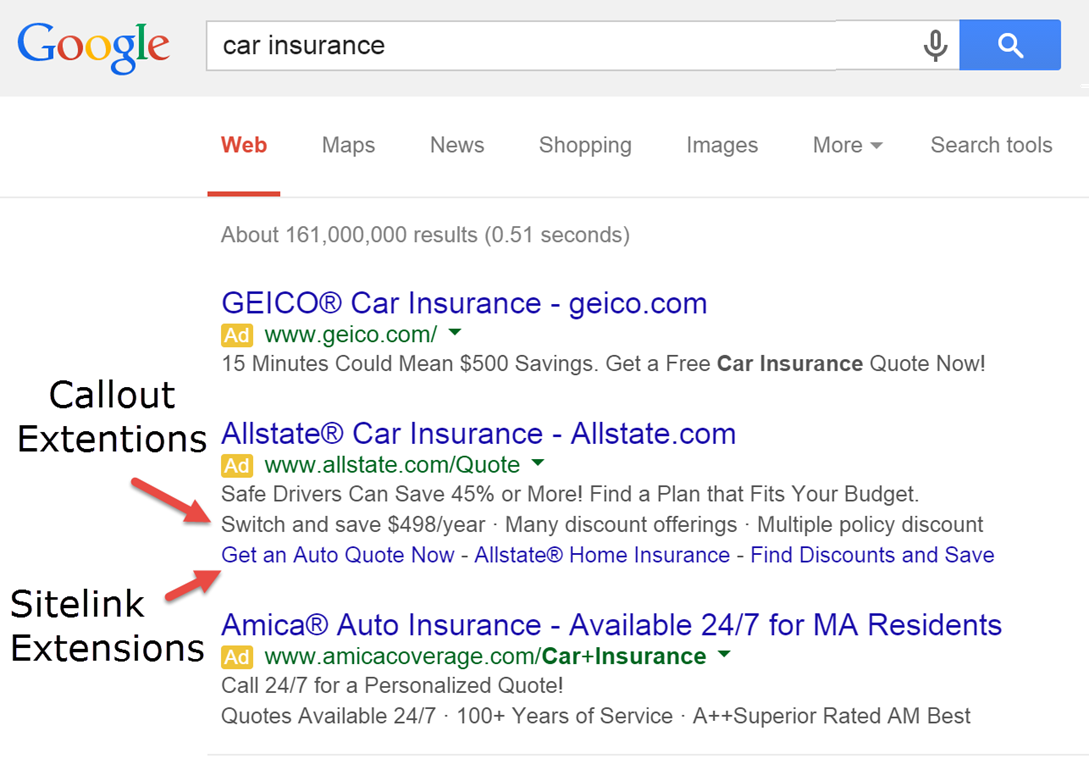Click A++Superior Rated AM Best callout
Screen dimensions: 1089x781
[832, 716]
